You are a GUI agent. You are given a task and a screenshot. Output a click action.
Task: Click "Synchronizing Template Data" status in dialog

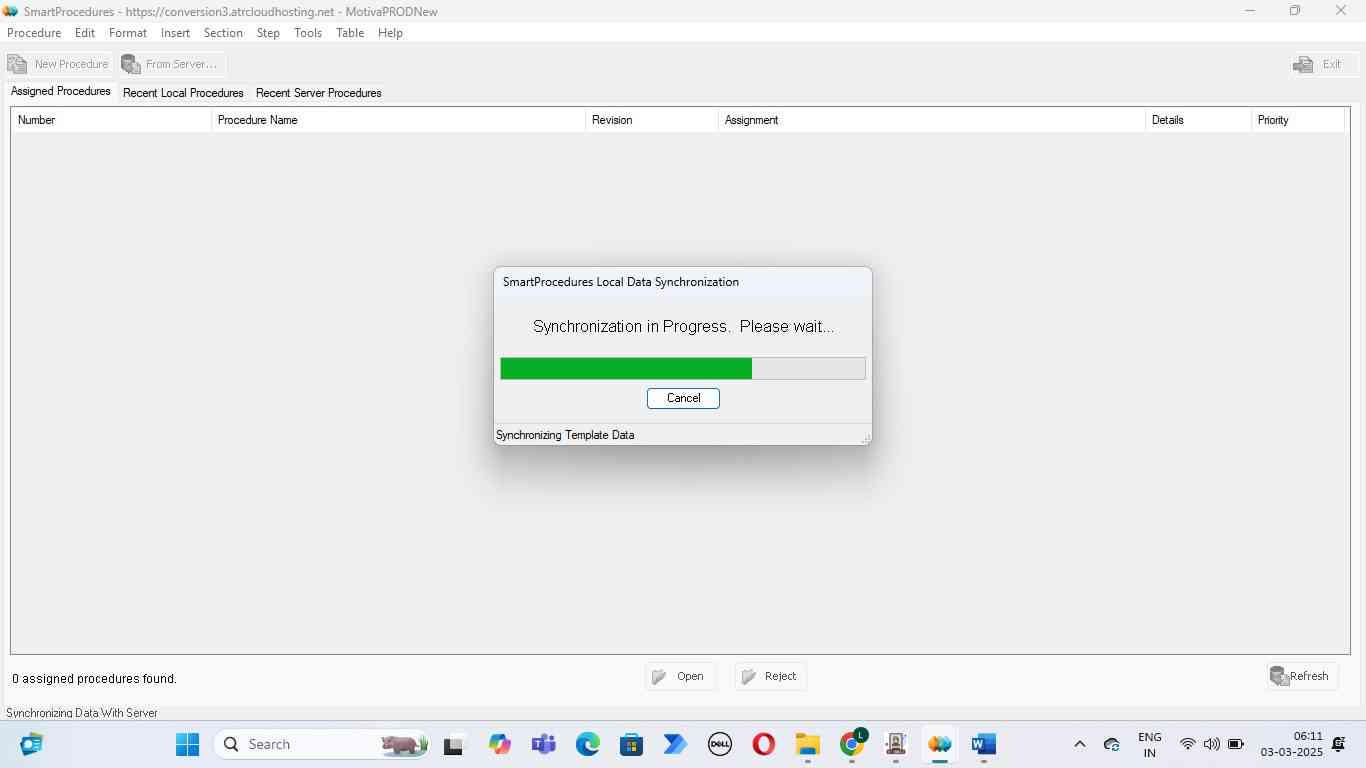pos(565,435)
